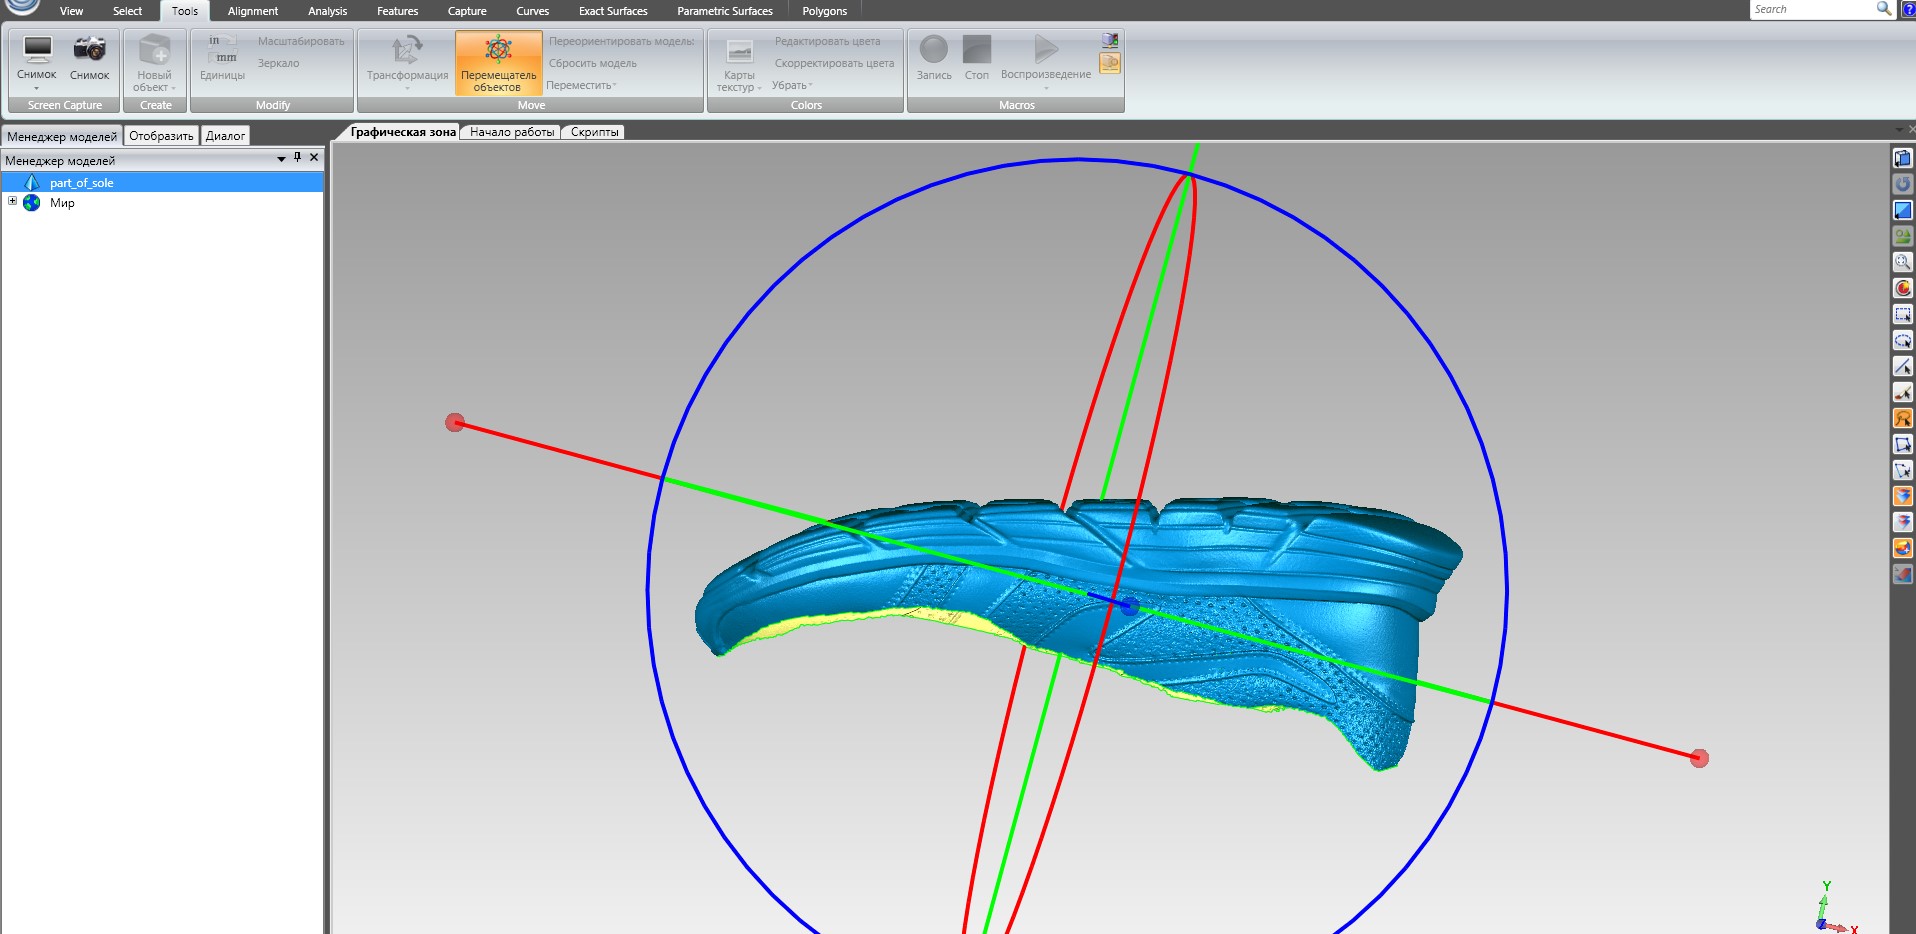Click the Новый объект cube icon

click(154, 50)
